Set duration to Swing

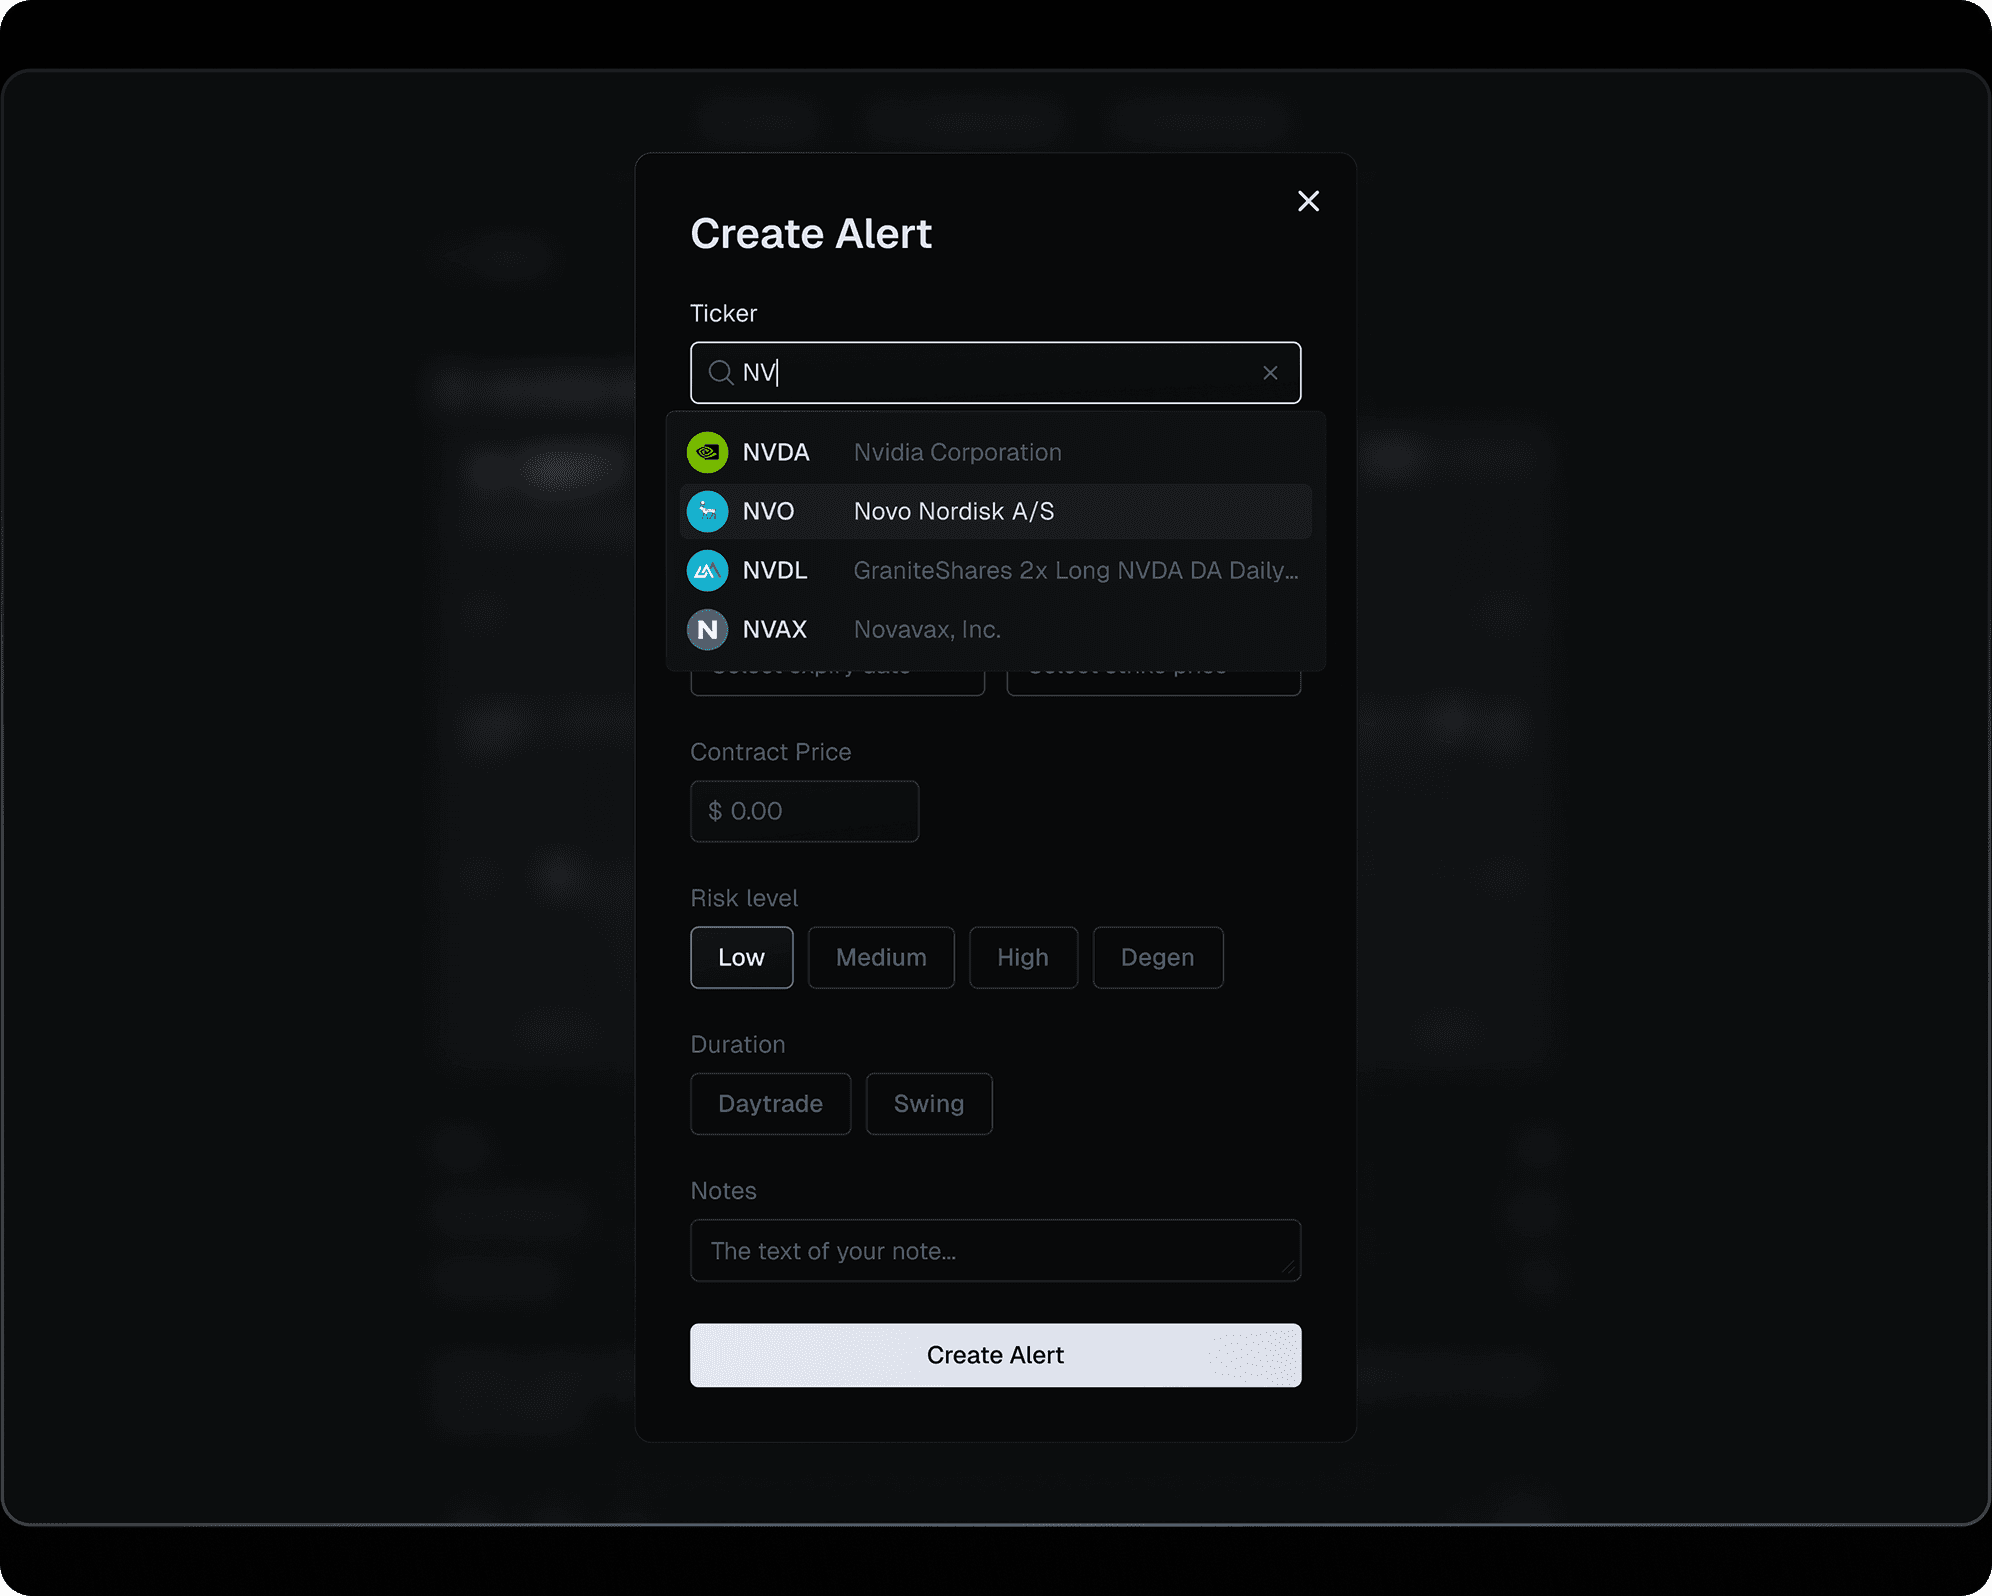[x=928, y=1103]
